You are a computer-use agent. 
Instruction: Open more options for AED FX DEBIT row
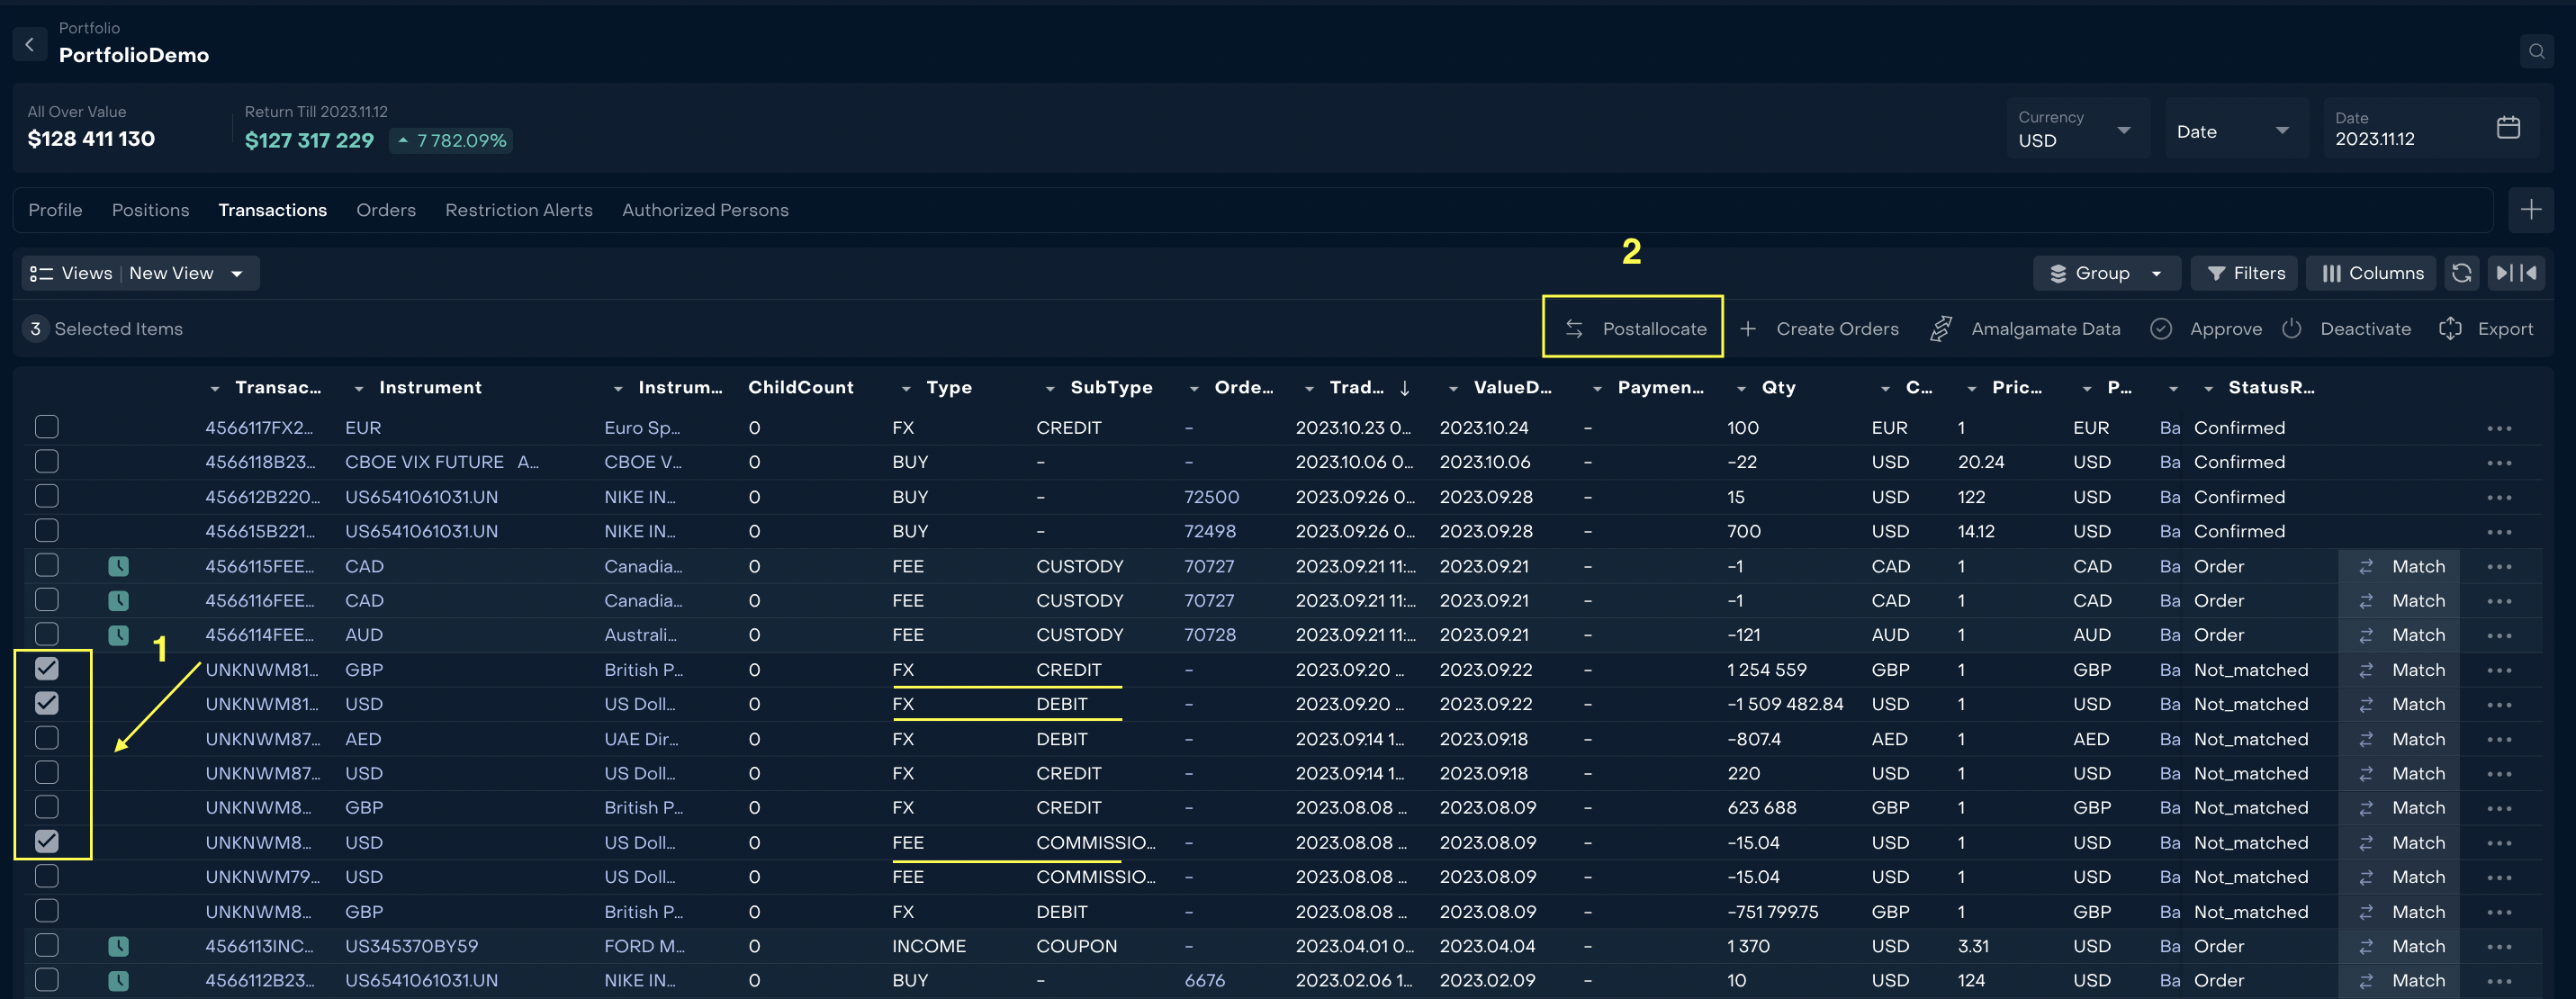(2499, 740)
